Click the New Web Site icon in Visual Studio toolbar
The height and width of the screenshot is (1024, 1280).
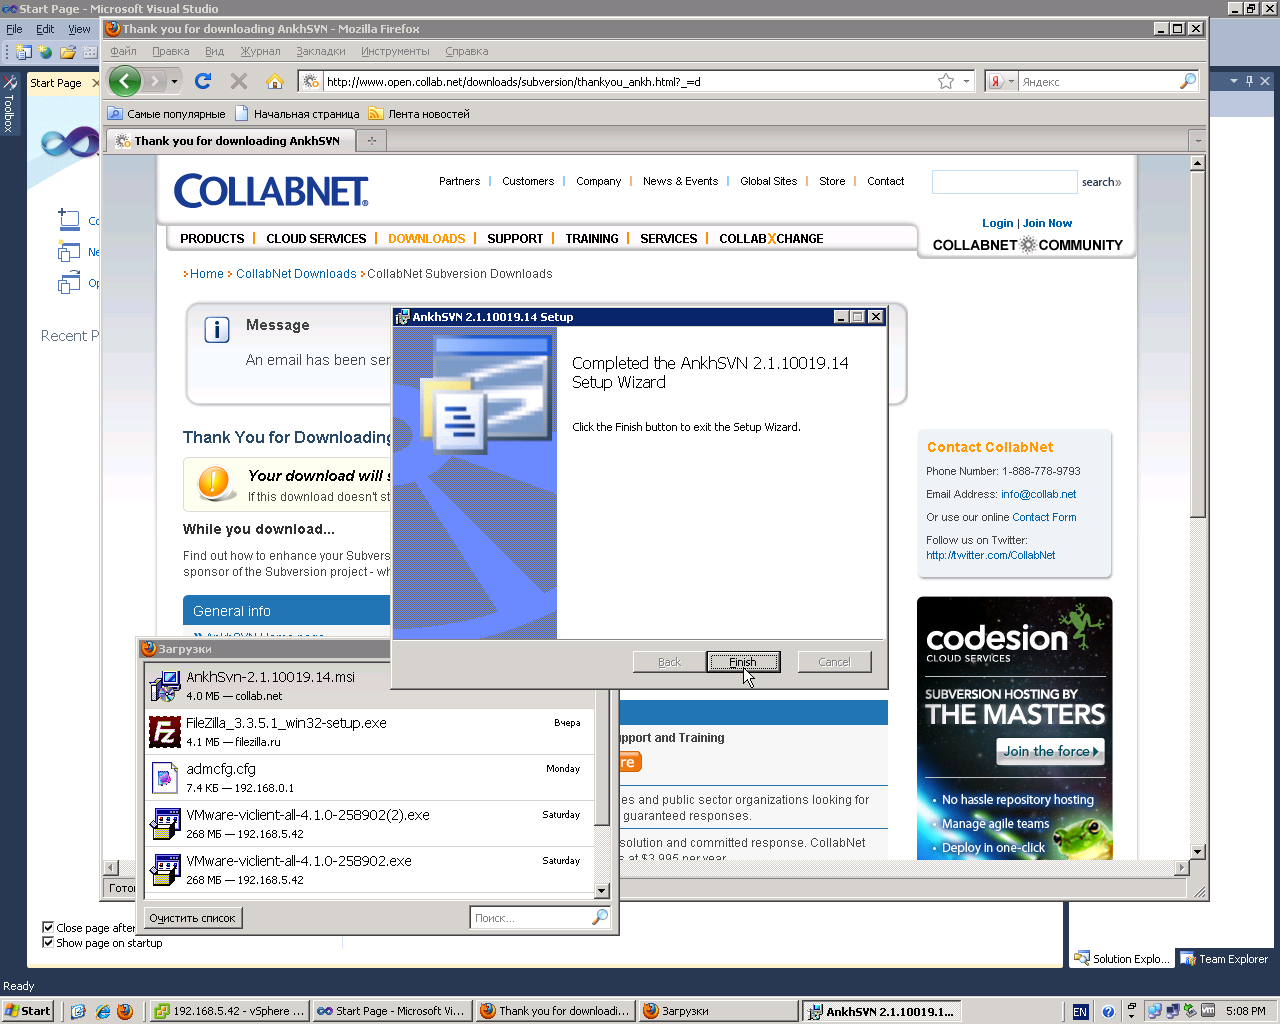click(45, 51)
